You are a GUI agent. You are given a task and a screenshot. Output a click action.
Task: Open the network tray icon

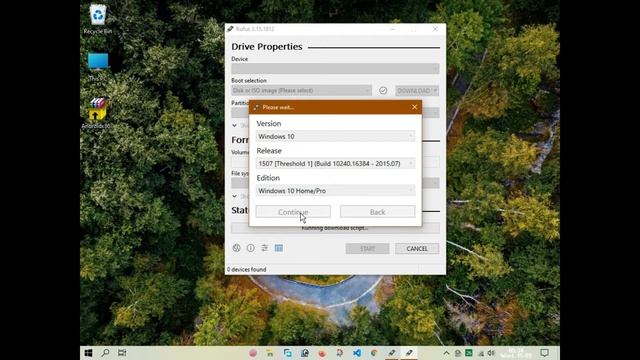tap(481, 353)
